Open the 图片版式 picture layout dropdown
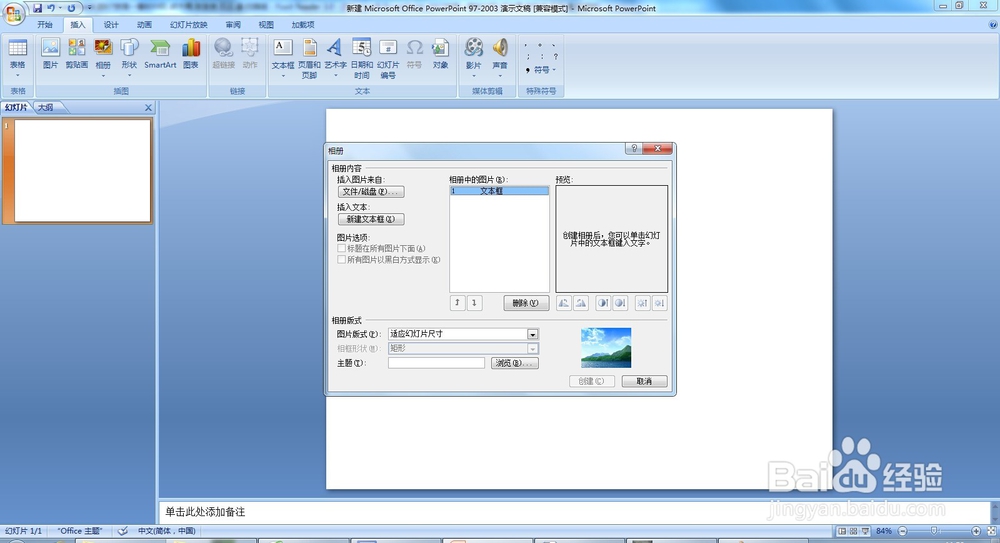This screenshot has height=543, width=1000. click(533, 334)
